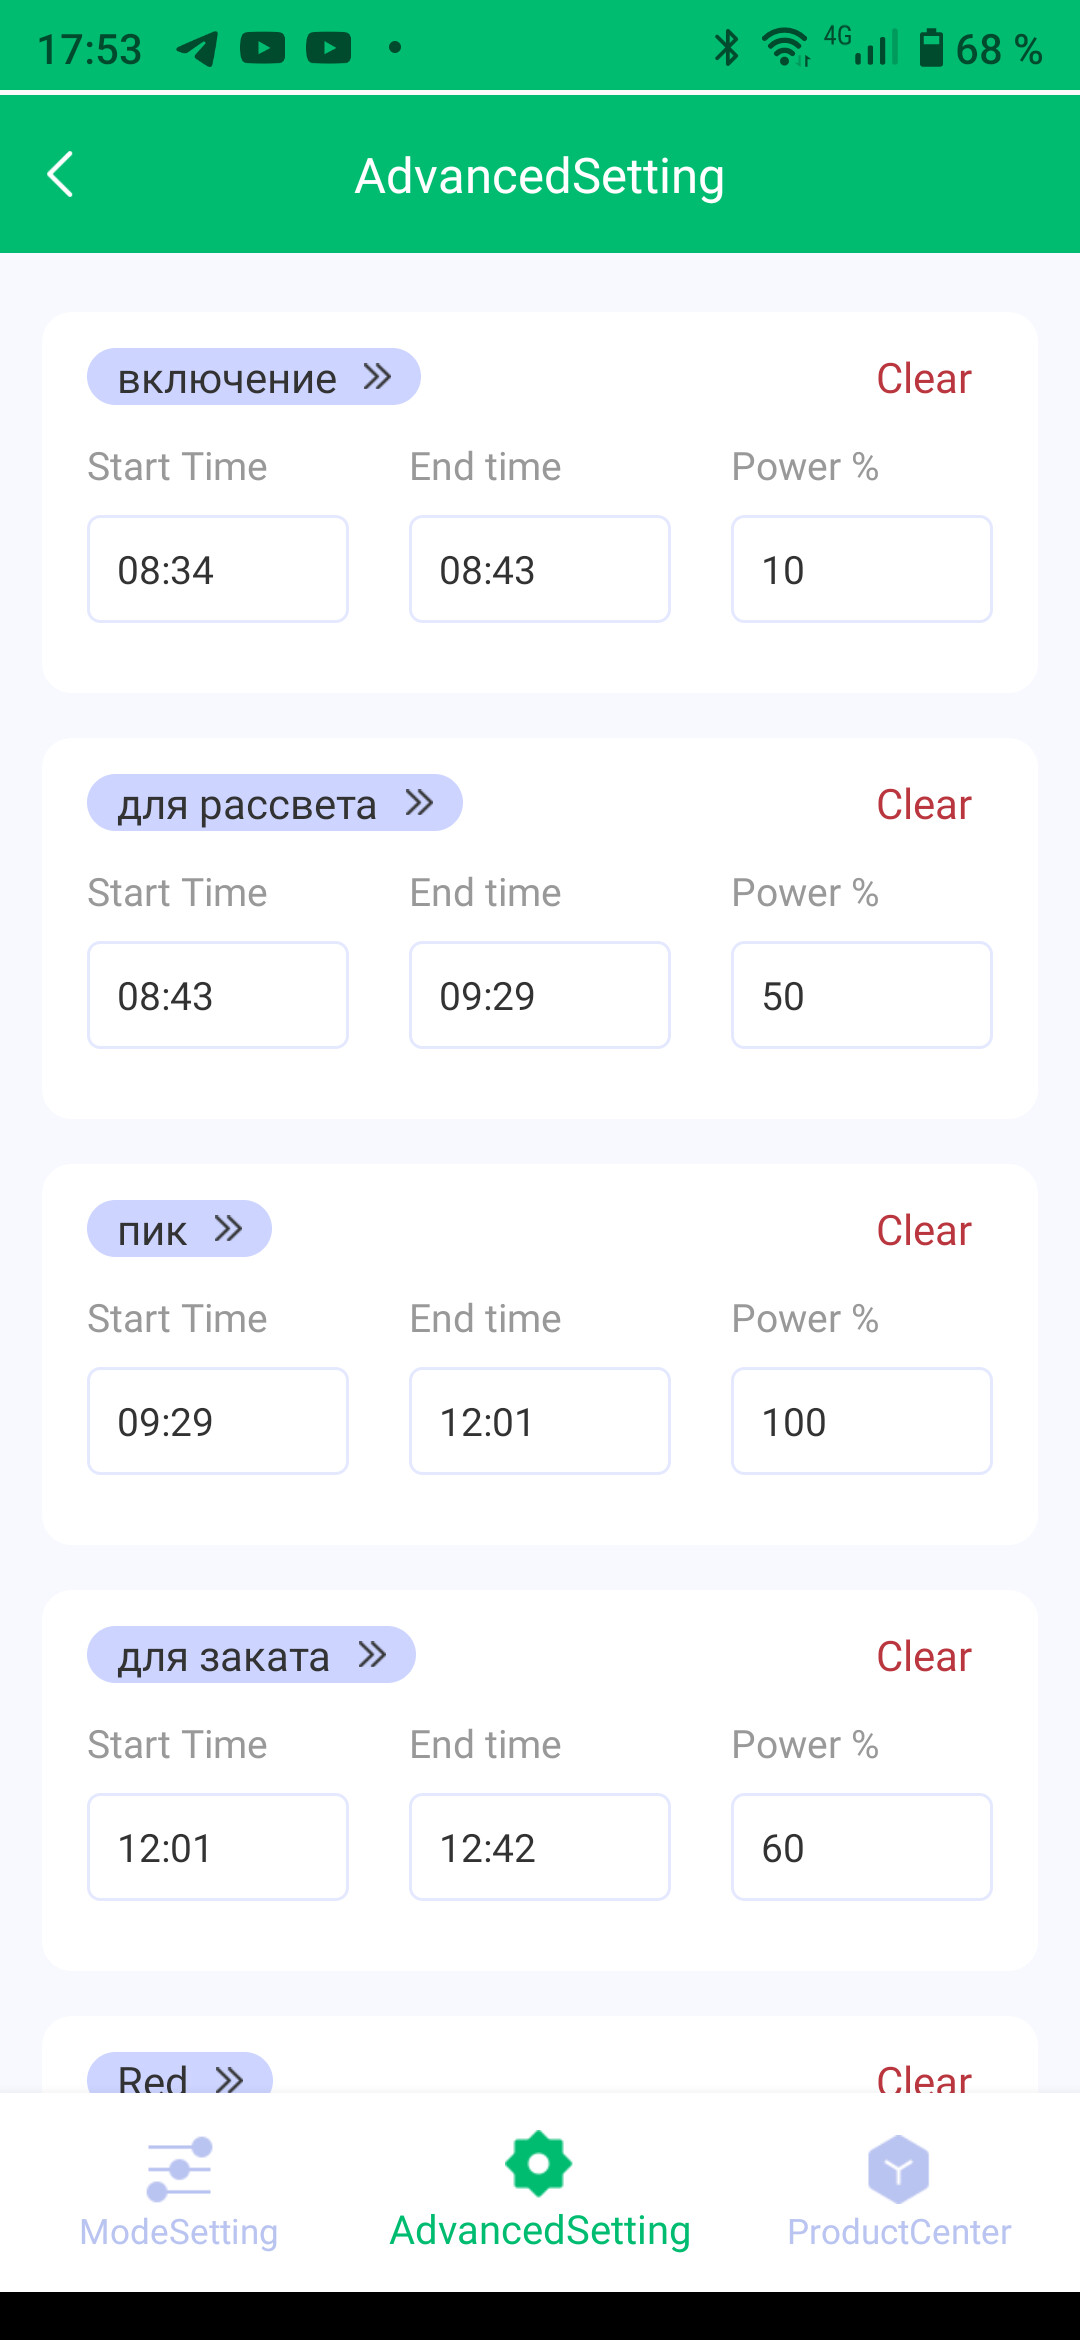1080x2340 pixels.
Task: Expand the для заката schedule chip
Action: tap(251, 1656)
